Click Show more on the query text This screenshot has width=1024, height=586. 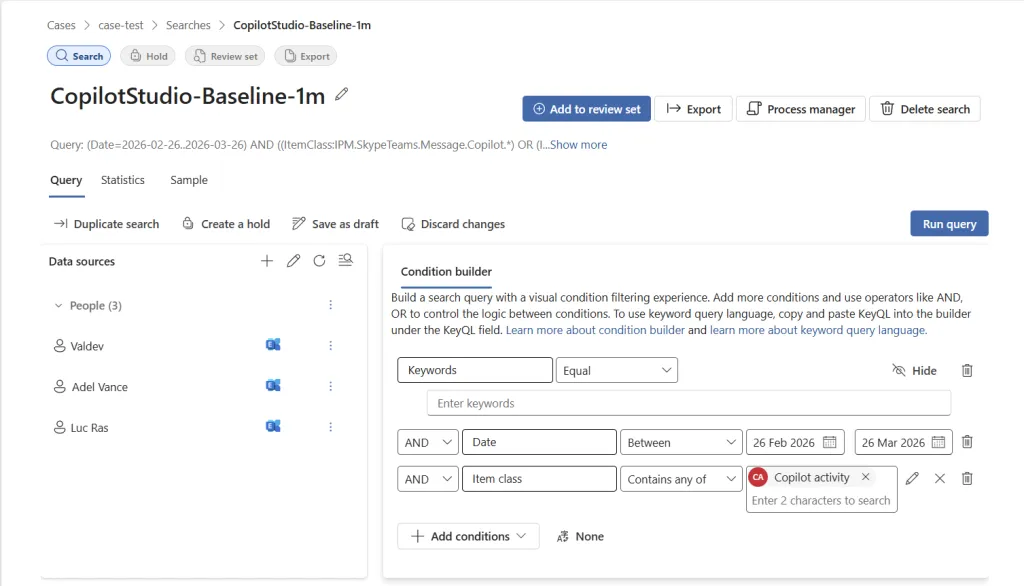point(579,145)
